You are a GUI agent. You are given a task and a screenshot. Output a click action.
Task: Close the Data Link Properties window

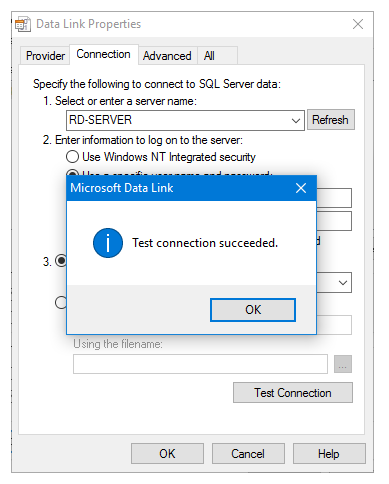[x=358, y=24]
